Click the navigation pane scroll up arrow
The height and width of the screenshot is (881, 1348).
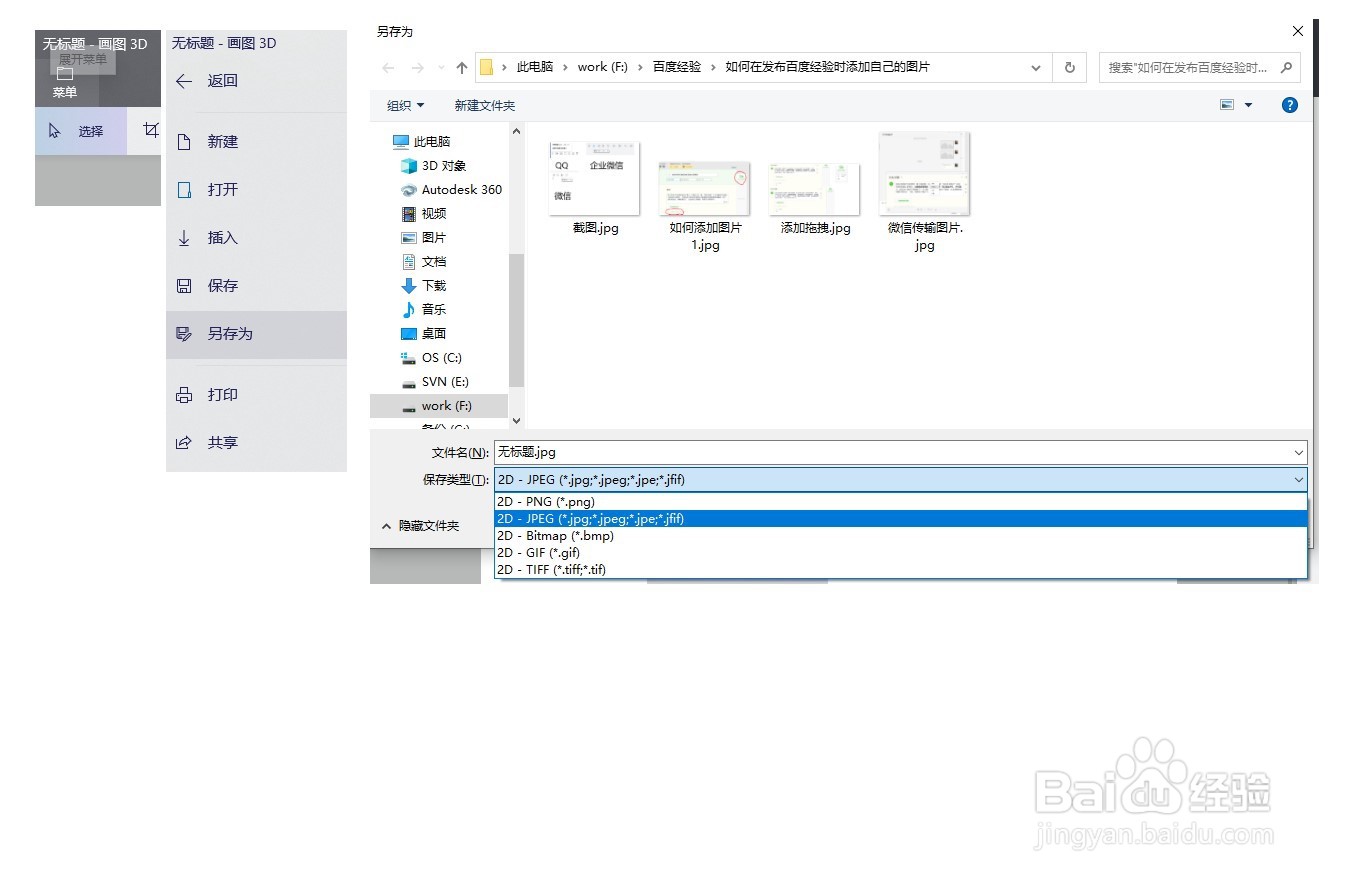[x=517, y=131]
